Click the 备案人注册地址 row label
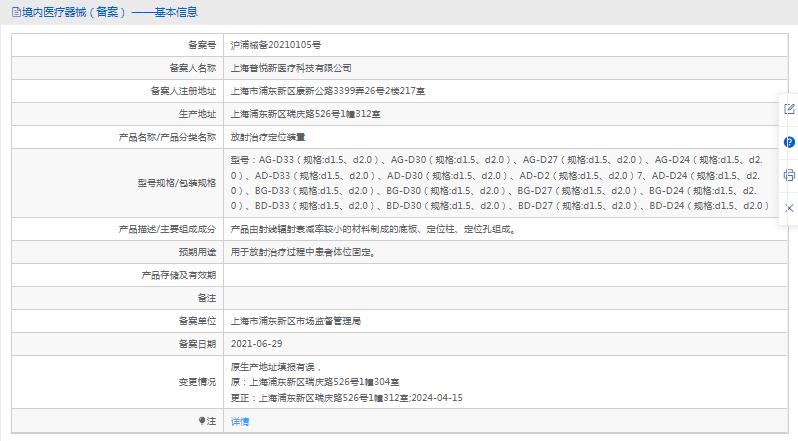The width and height of the screenshot is (798, 441). (183, 91)
